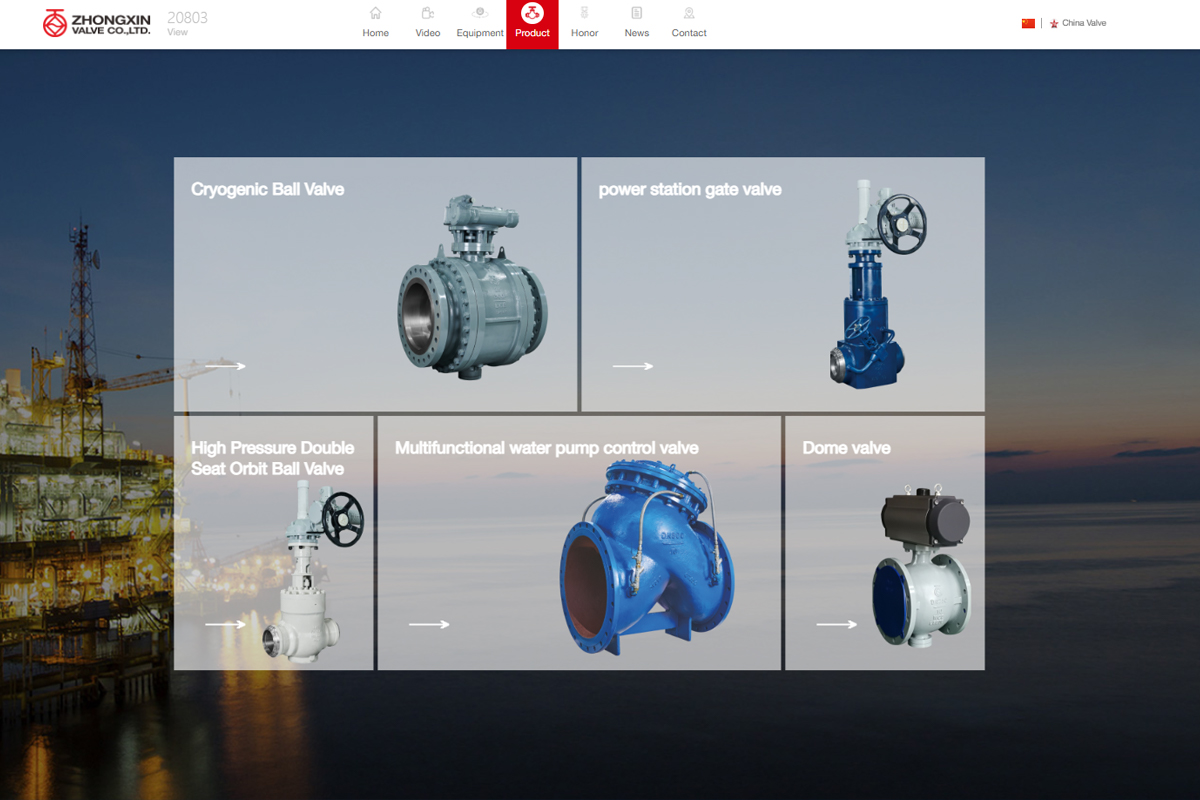Open the Video camera icon
This screenshot has height=800, width=1200.
pos(428,14)
